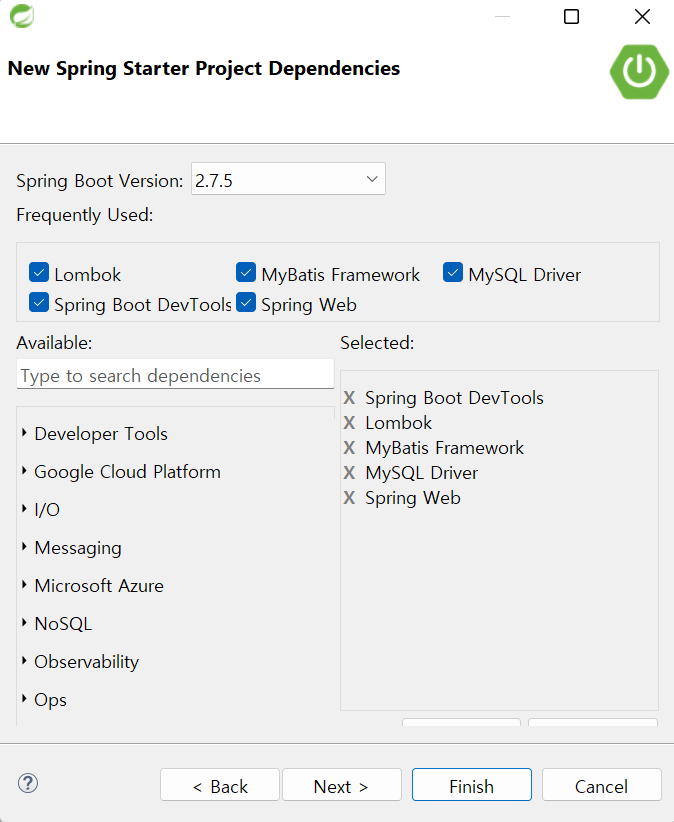The height and width of the screenshot is (822, 674).
Task: Expand the Microsoft Azure category
Action: click(98, 585)
